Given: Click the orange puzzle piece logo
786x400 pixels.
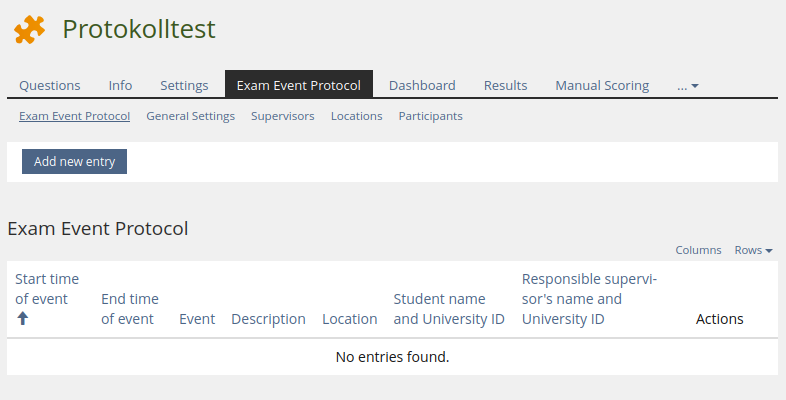Looking at the screenshot, I should [x=30, y=30].
